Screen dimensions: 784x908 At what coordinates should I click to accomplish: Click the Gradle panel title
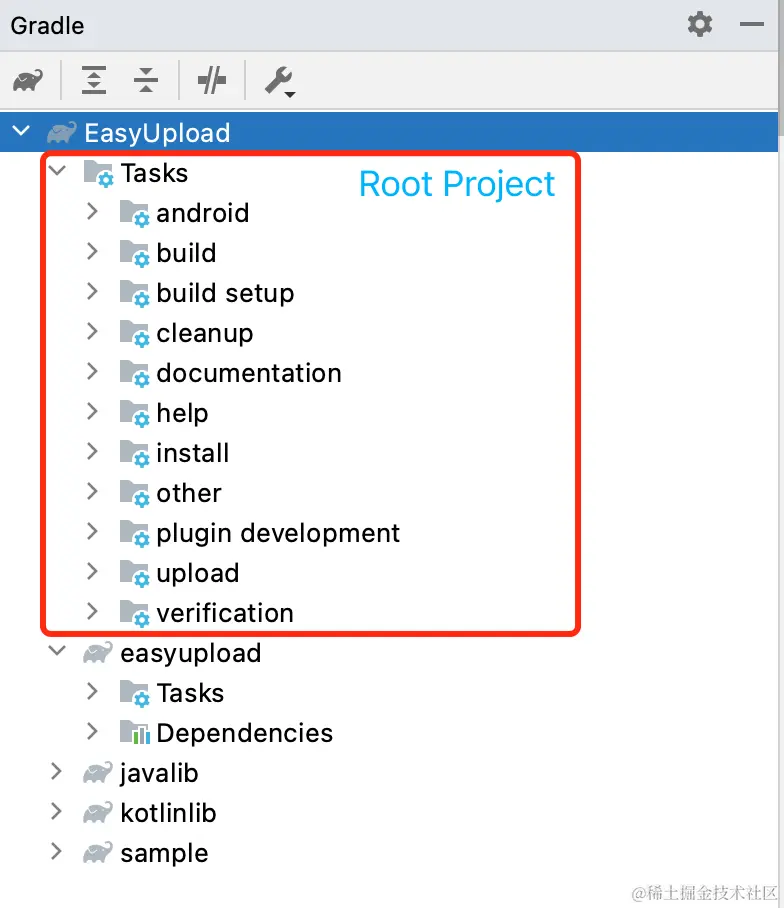click(47, 25)
